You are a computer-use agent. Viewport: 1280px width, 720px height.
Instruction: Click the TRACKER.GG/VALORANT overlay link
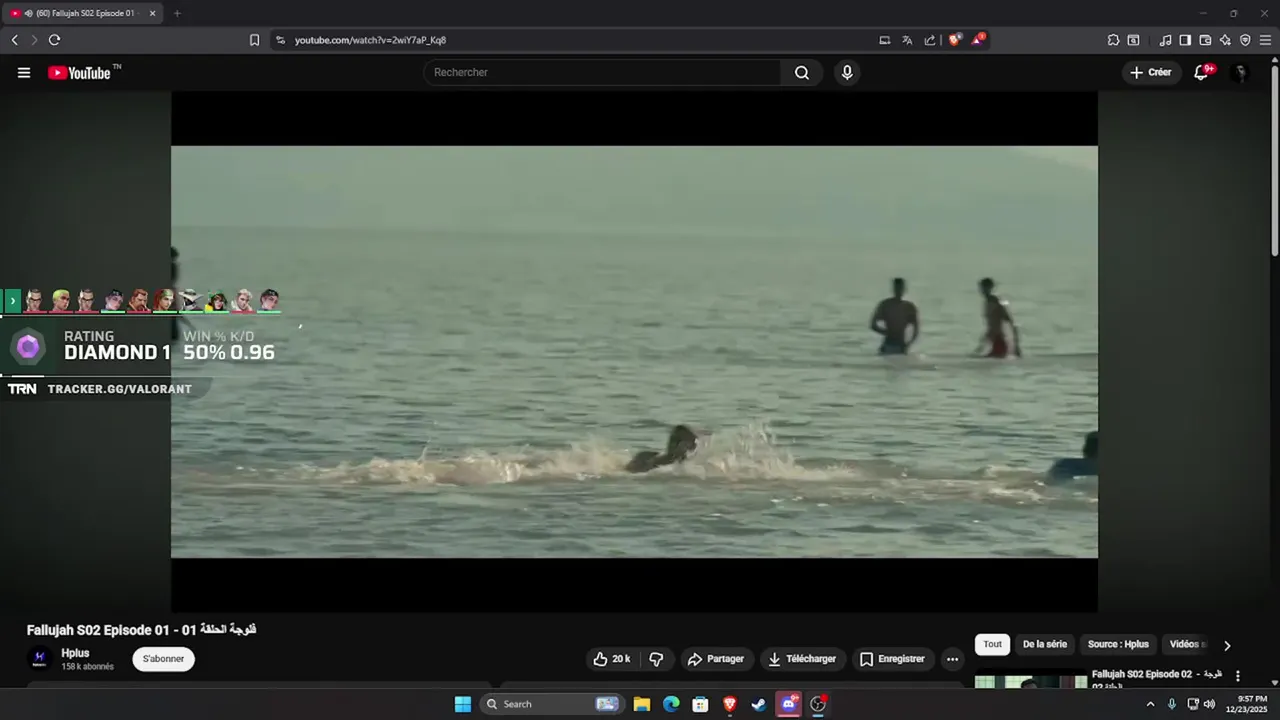[x=119, y=389]
